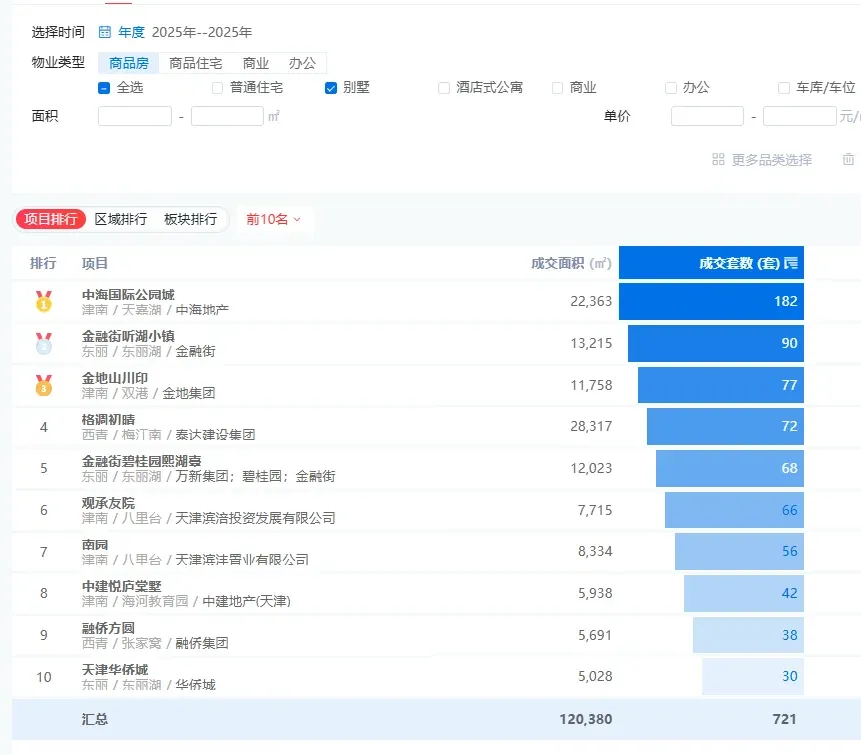
Task: Switch to the 板块排行 tab
Action: click(190, 219)
